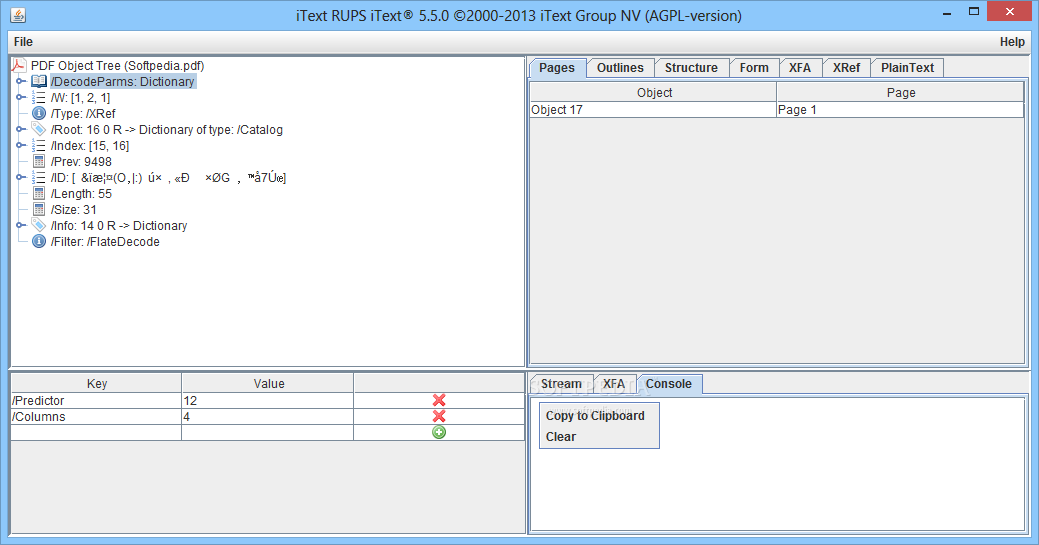This screenshot has height=545, width=1039.
Task: Select the /Length: 55 tree row
Action: point(81,194)
